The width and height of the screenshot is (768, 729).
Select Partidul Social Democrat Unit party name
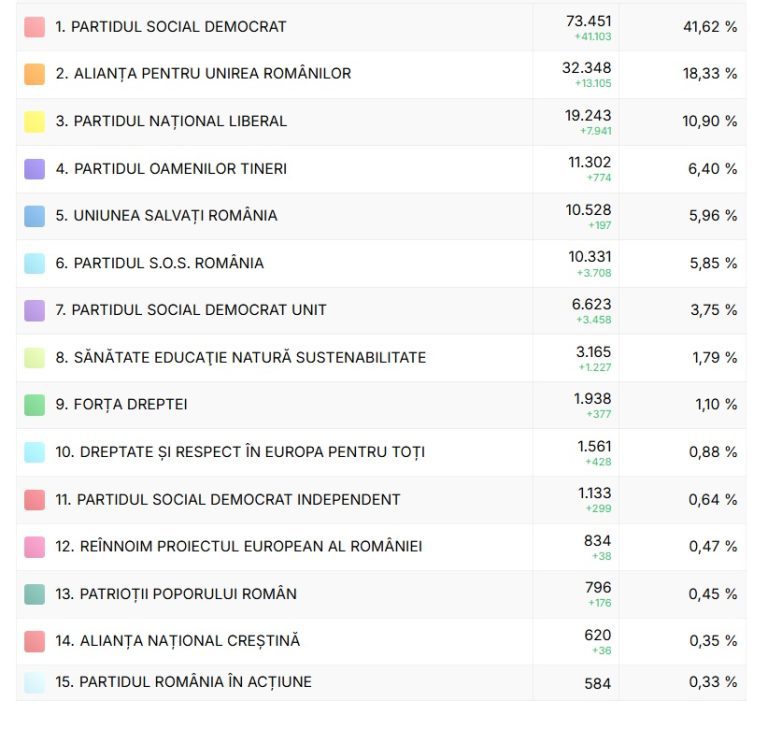[x=190, y=310]
